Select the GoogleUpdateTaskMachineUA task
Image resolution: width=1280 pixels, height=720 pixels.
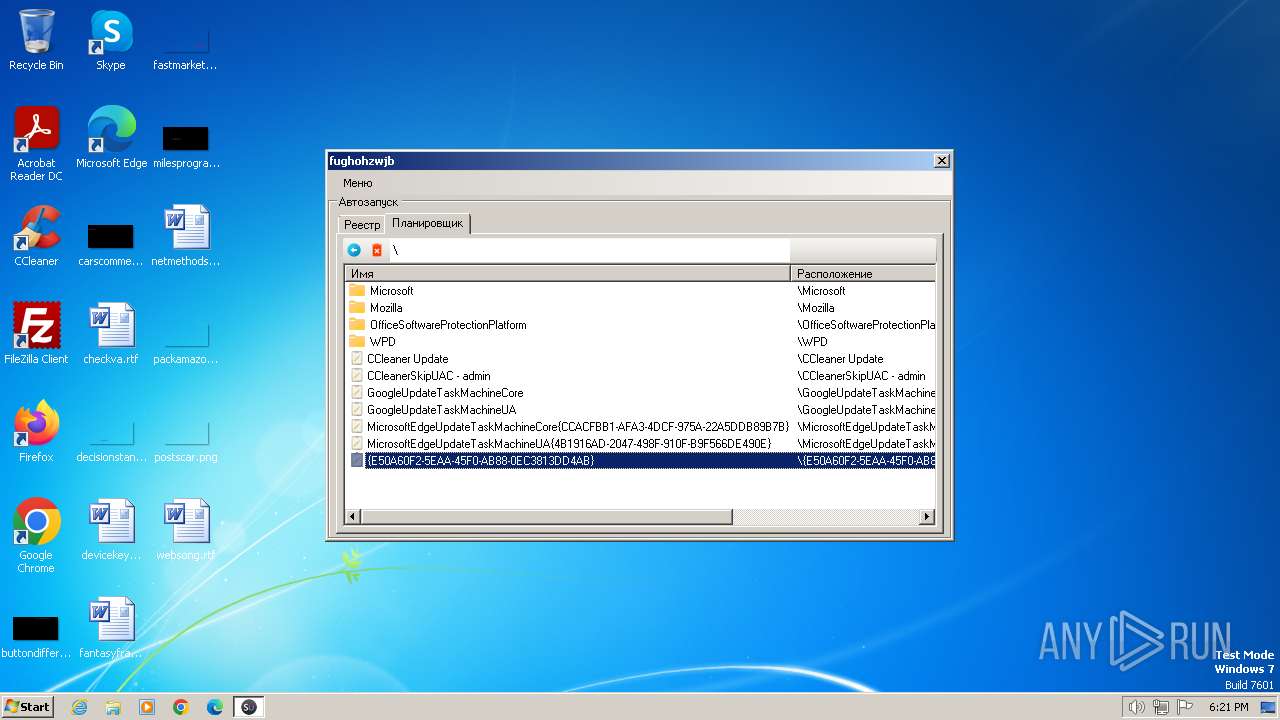[640, 410]
